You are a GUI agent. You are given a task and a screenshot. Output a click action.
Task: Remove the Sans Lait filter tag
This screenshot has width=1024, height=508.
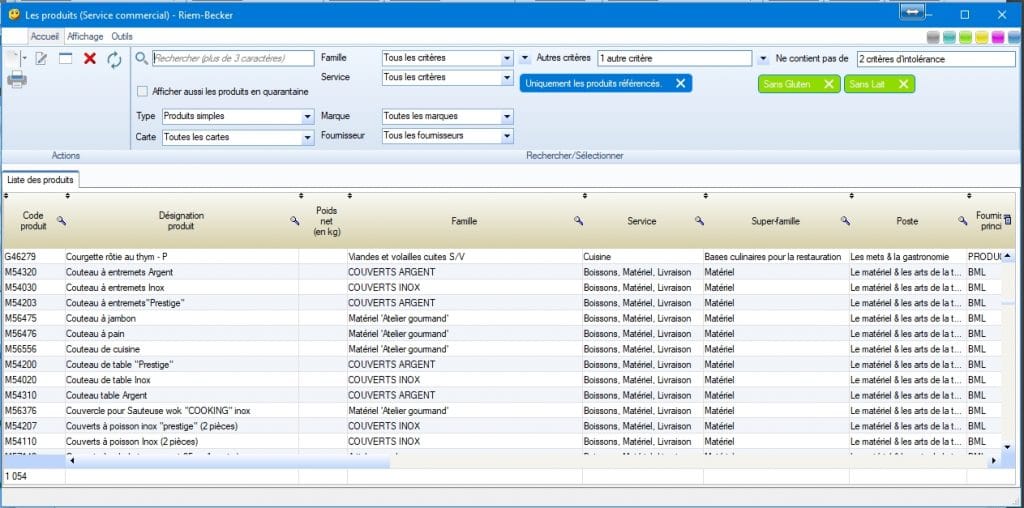coord(903,84)
